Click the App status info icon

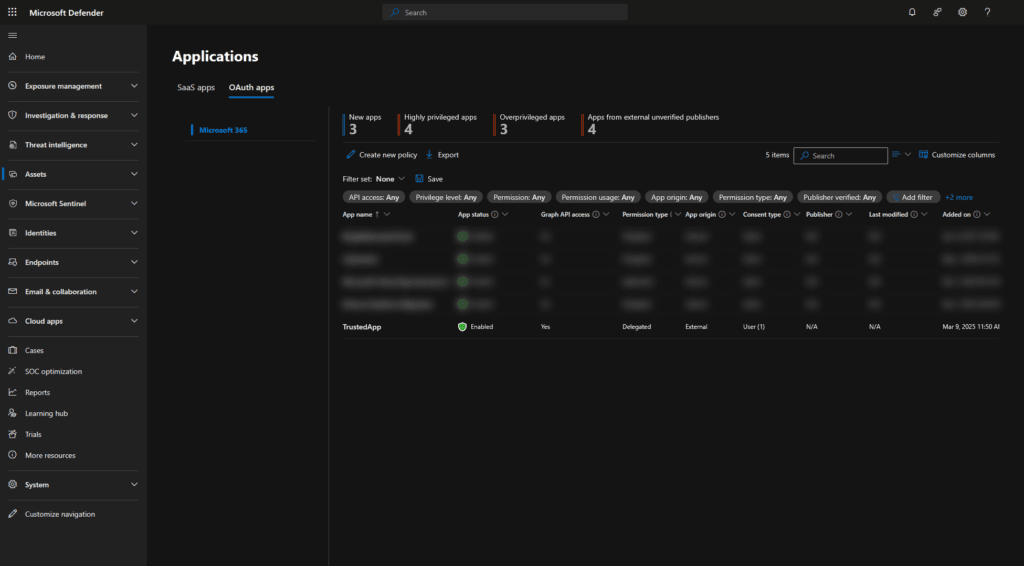(494, 215)
